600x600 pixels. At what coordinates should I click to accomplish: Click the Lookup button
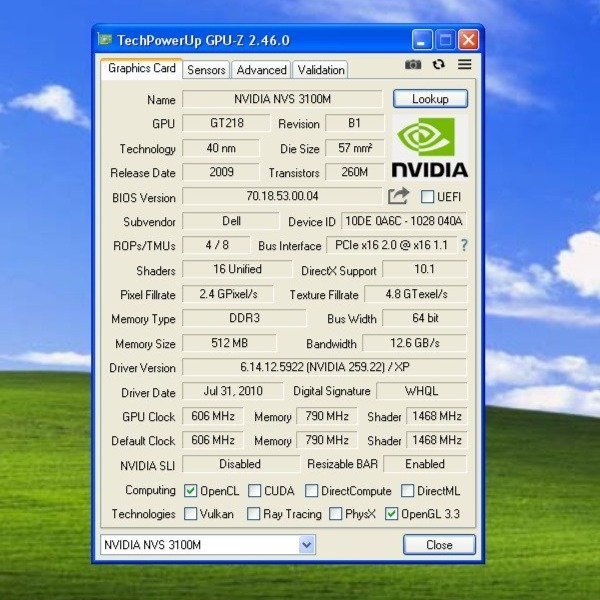(x=430, y=99)
